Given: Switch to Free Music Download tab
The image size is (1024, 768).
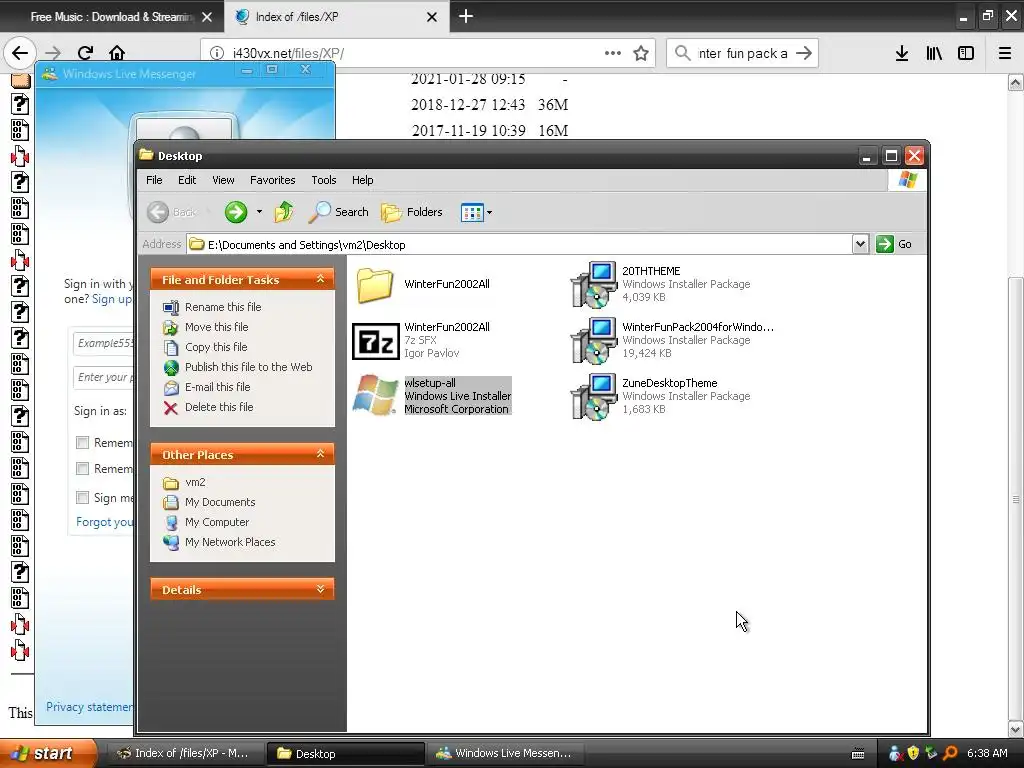Looking at the screenshot, I should (112, 17).
